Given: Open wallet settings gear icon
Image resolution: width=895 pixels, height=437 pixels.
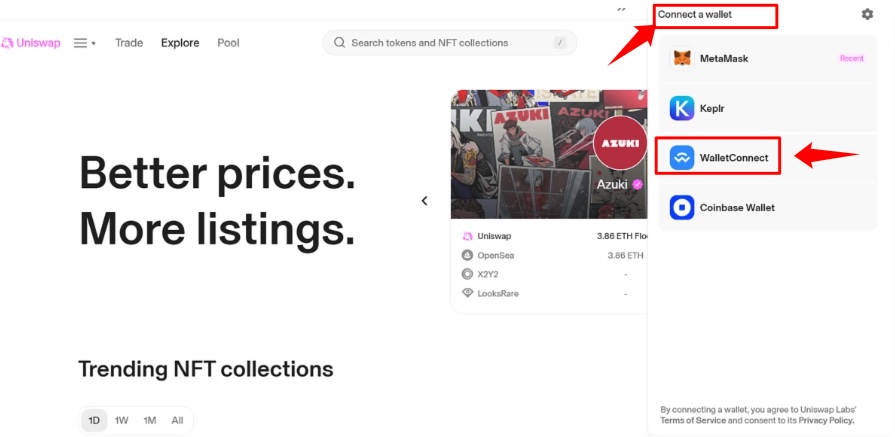Looking at the screenshot, I should 867,14.
